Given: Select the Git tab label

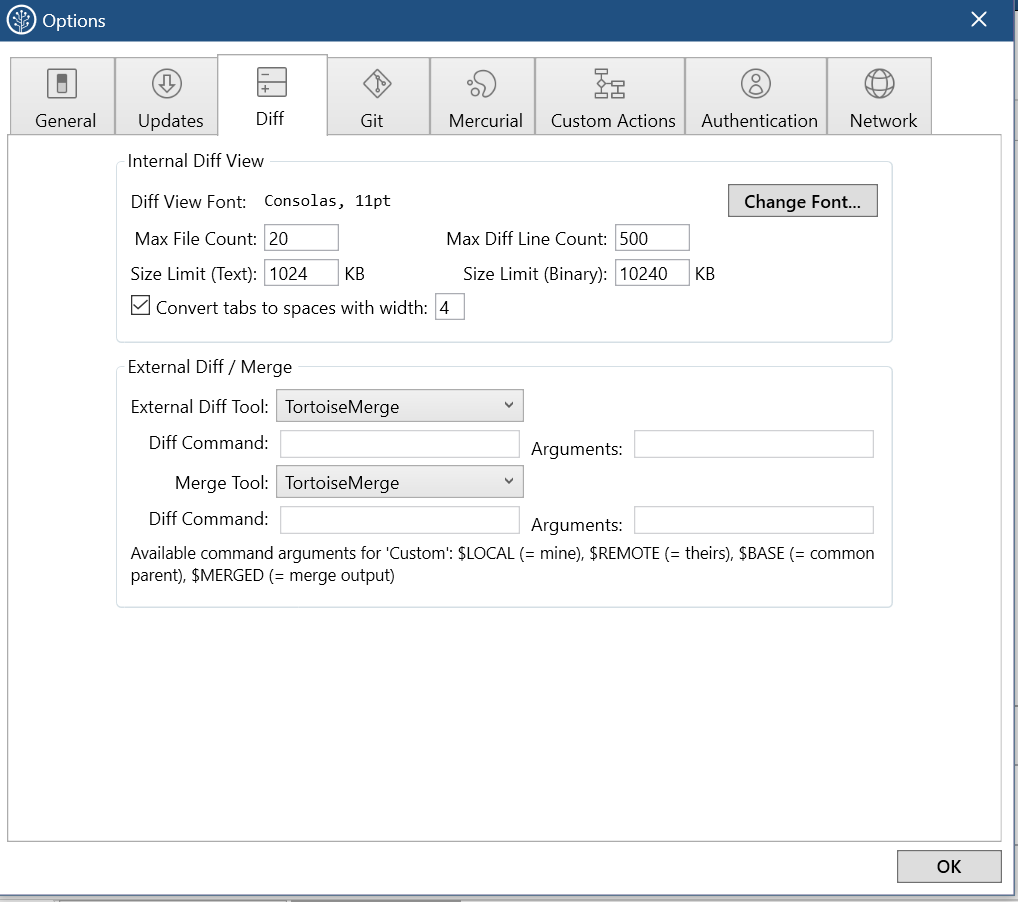Looking at the screenshot, I should pos(372,121).
